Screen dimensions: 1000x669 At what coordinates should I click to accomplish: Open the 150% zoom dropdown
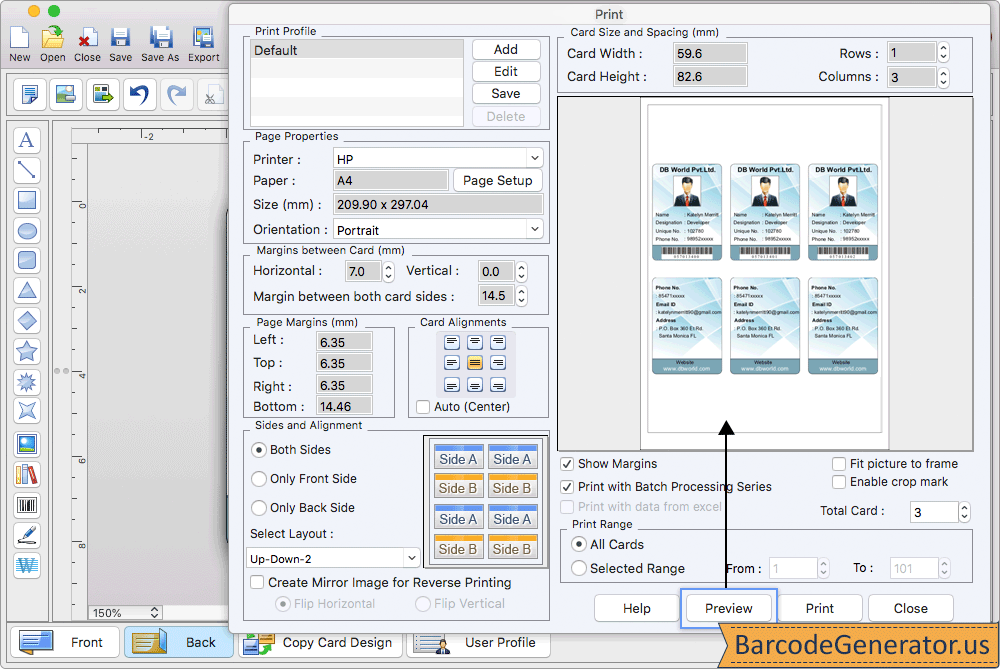[x=124, y=612]
